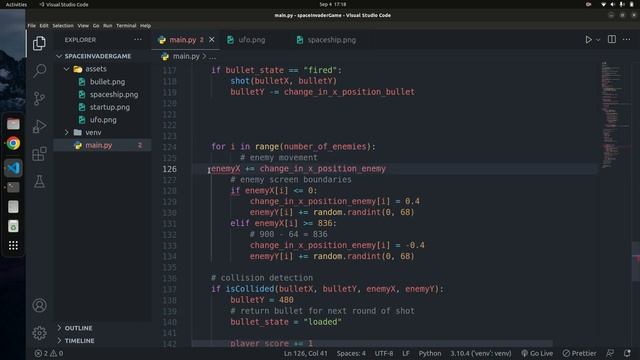The height and width of the screenshot is (360, 640).
Task: Open ufo.png in the explorer
Action: click(102, 120)
